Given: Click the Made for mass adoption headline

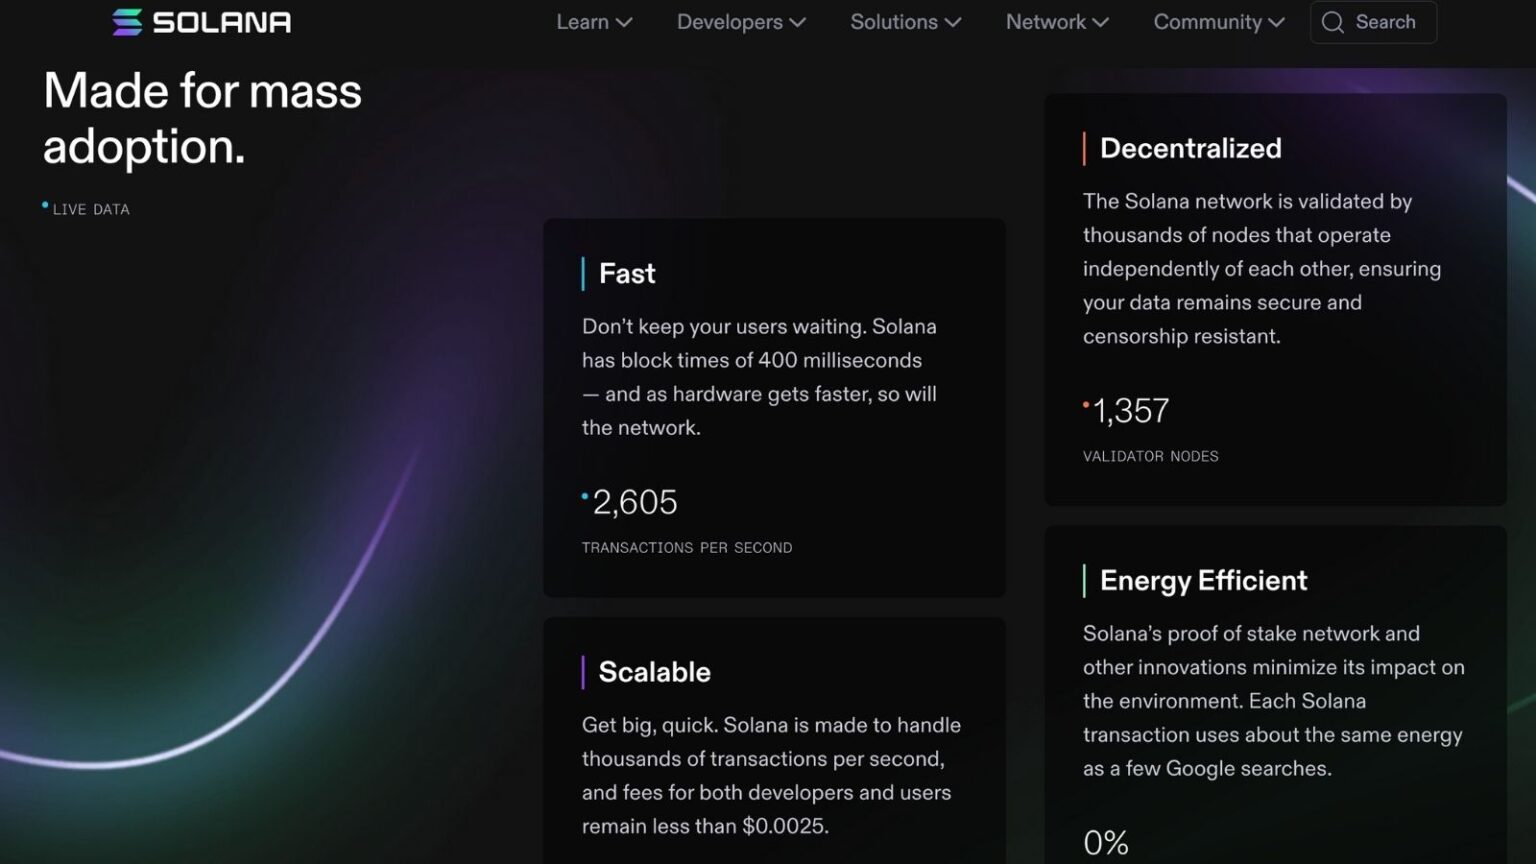Looking at the screenshot, I should point(201,117).
